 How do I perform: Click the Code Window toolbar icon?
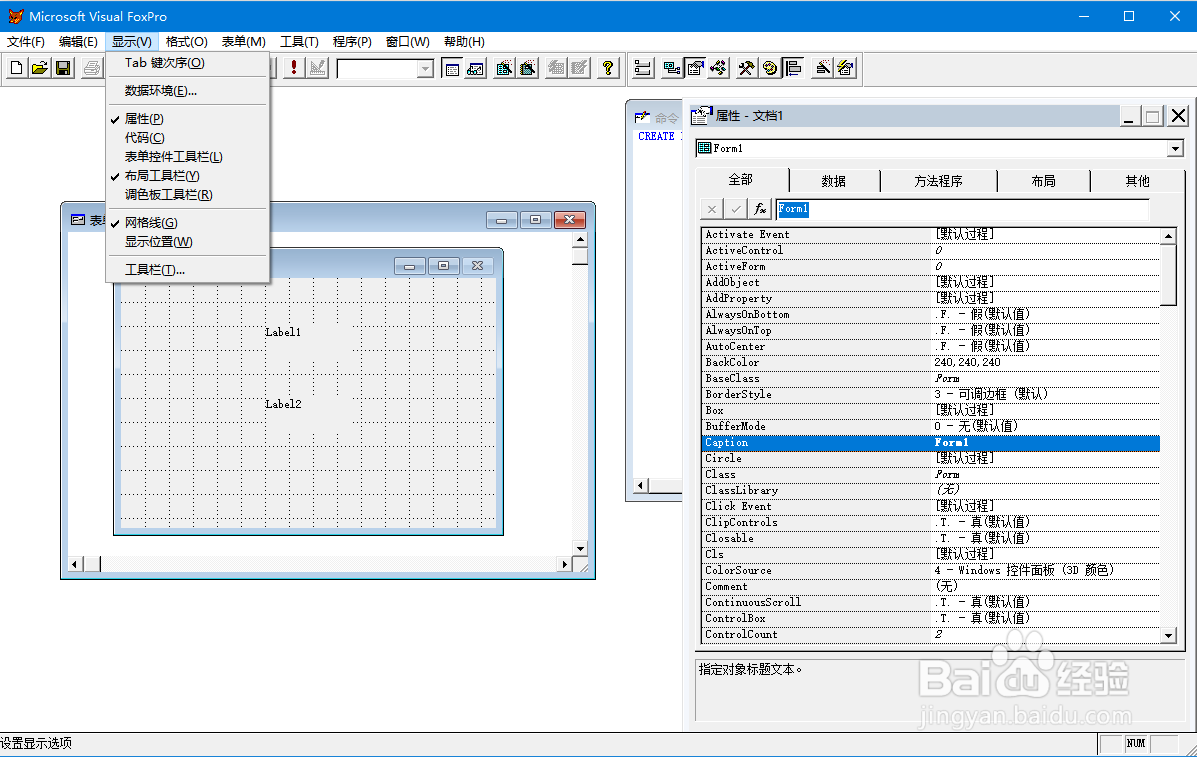718,68
